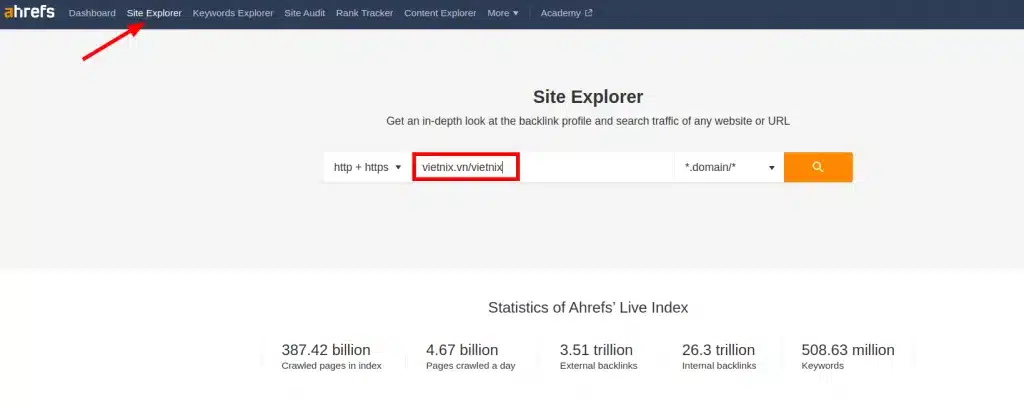Focus the domain search input field

tap(543, 167)
